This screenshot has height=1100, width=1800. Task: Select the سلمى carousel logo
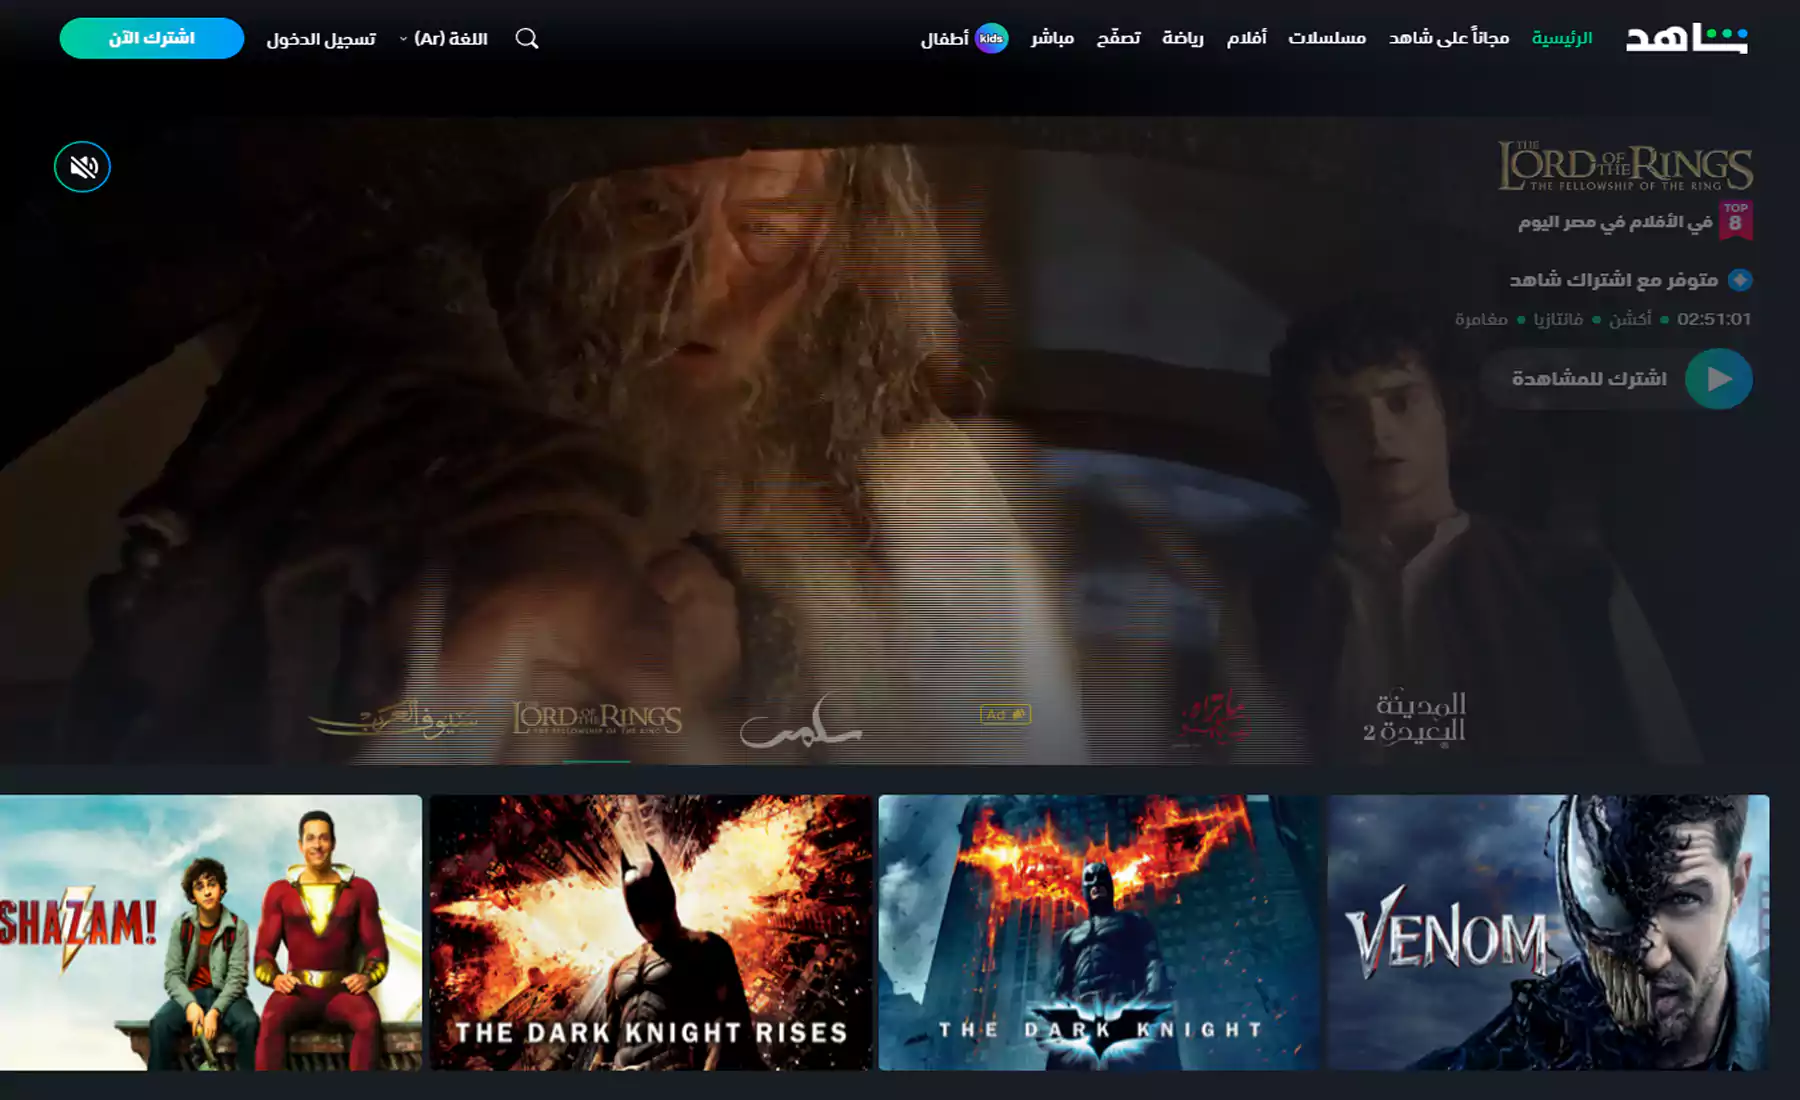point(801,722)
